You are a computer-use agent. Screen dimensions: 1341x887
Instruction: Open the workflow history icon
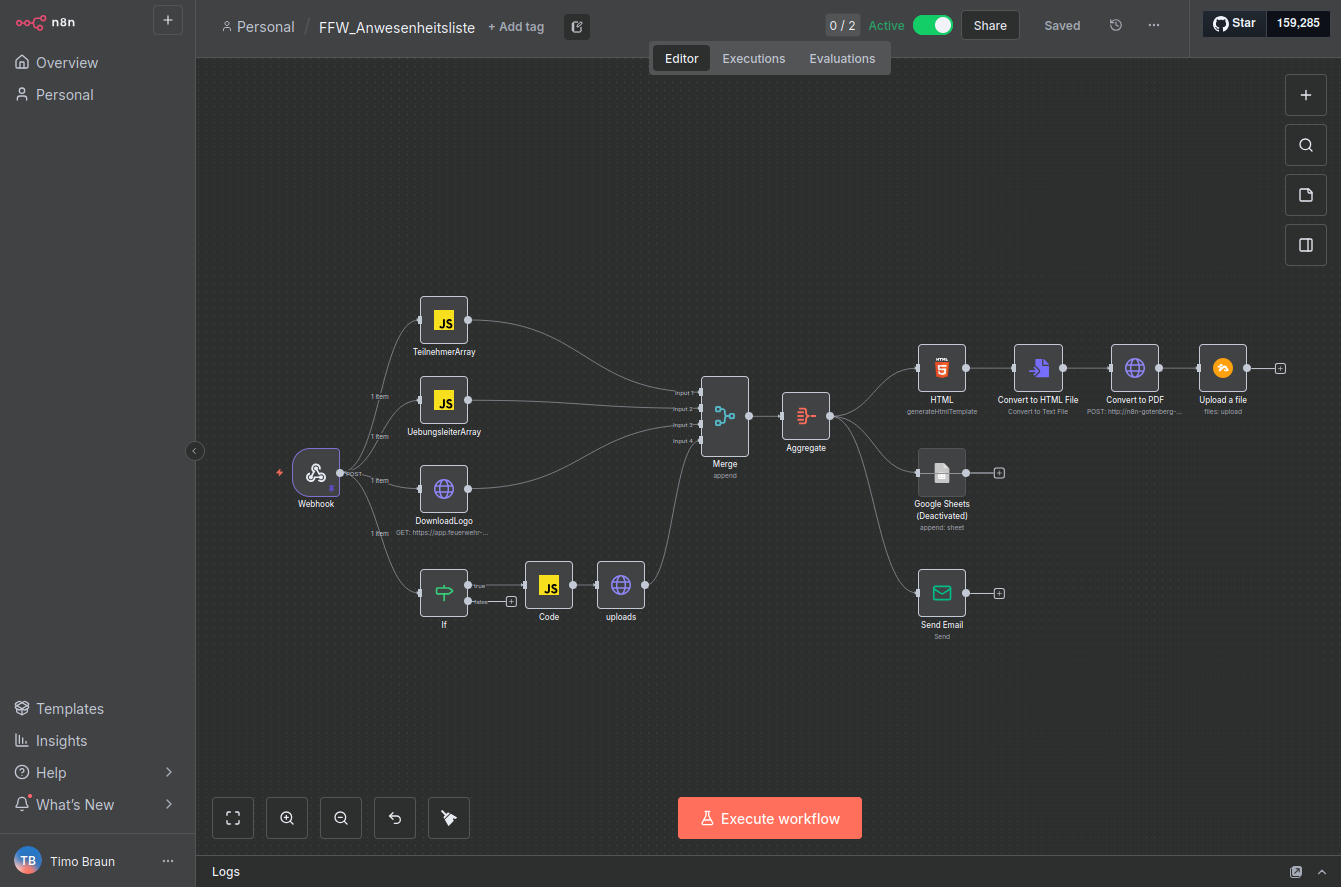(1116, 26)
